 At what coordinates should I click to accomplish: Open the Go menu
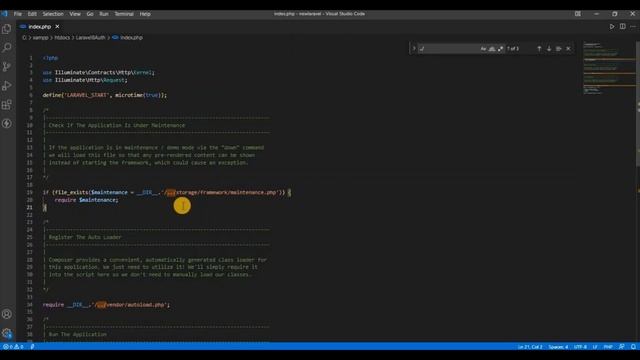coord(90,14)
